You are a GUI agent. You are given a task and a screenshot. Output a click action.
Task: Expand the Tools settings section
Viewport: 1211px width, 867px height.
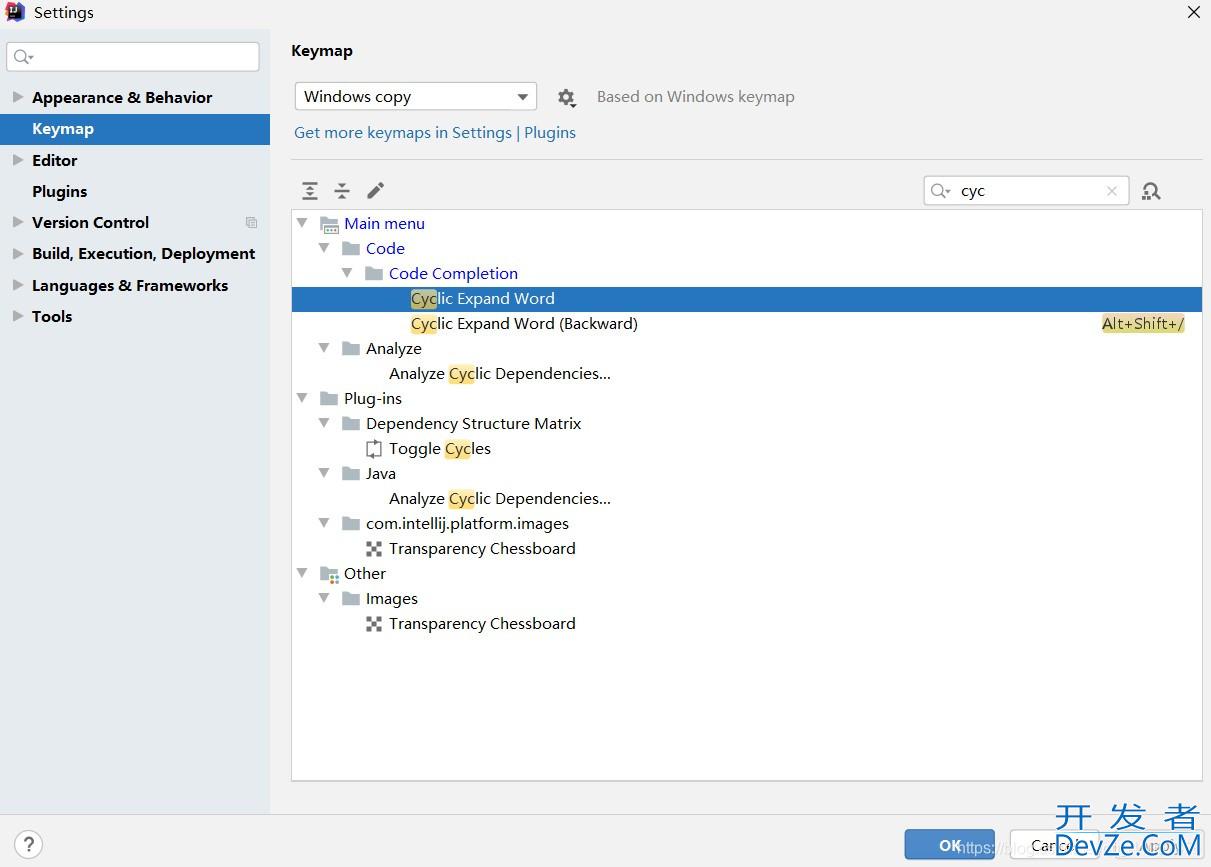[17, 316]
